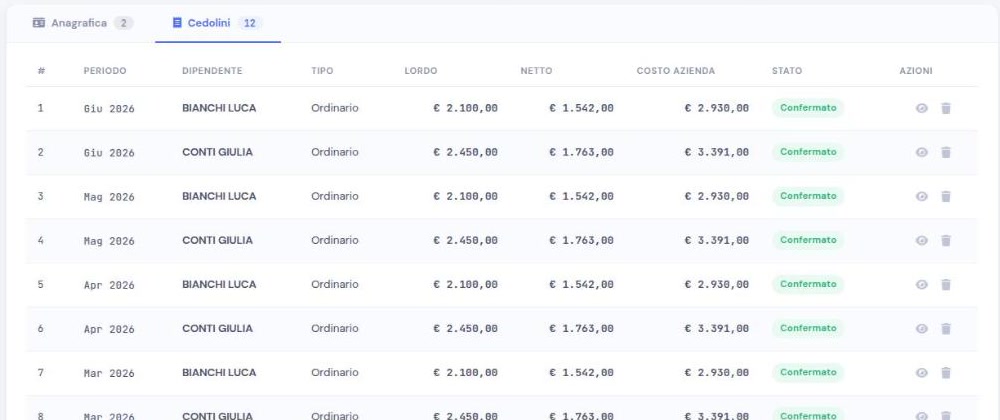
Task: View payslip of Bianchi Luca Giu 2026
Action: pyautogui.click(x=922, y=108)
